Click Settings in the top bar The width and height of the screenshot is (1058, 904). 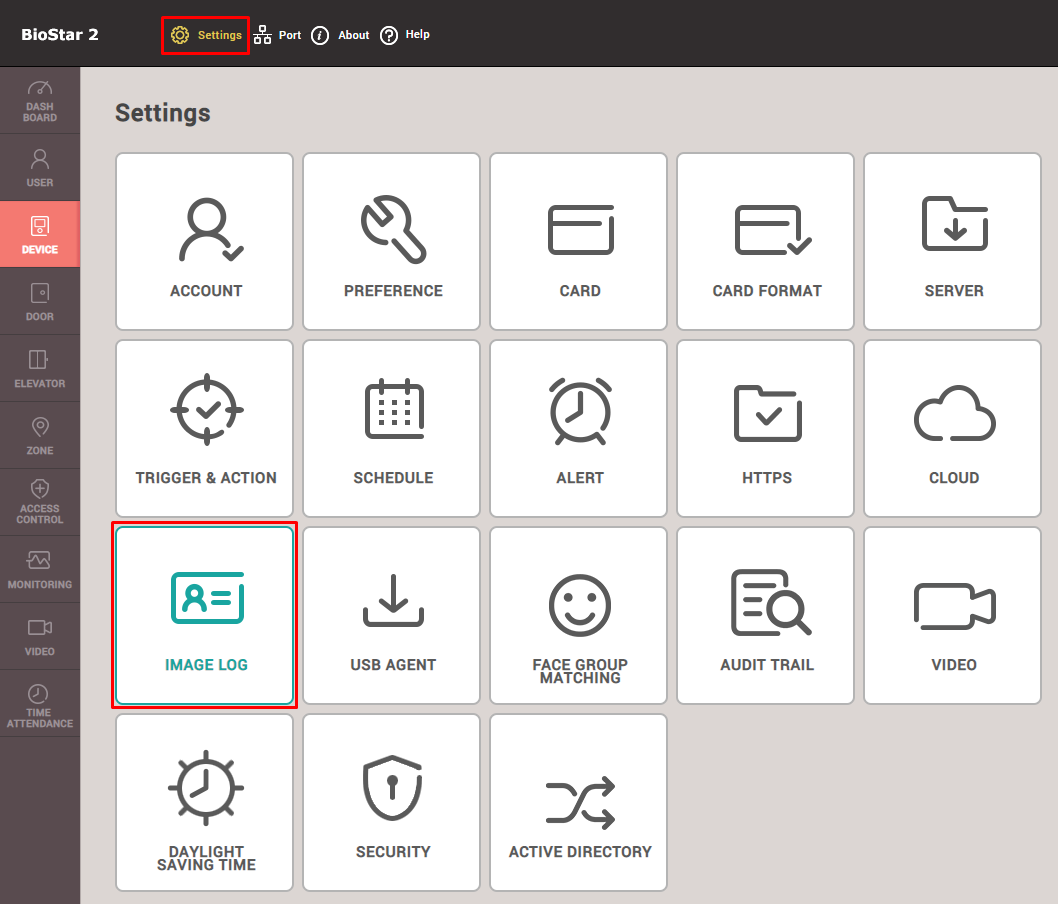click(x=206, y=35)
